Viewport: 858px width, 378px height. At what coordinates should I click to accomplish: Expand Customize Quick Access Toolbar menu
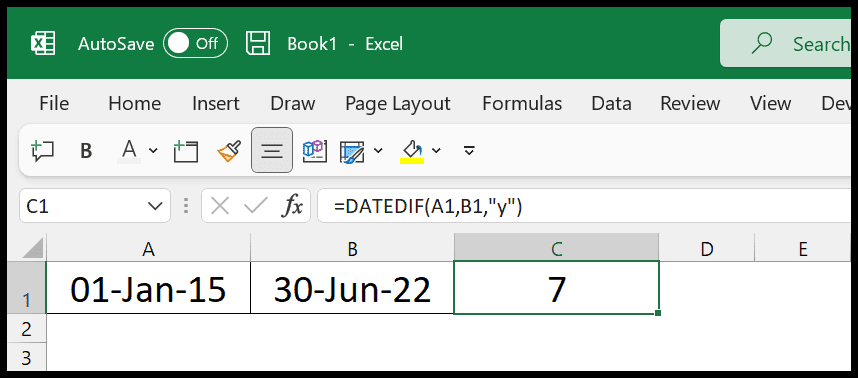pos(468,150)
